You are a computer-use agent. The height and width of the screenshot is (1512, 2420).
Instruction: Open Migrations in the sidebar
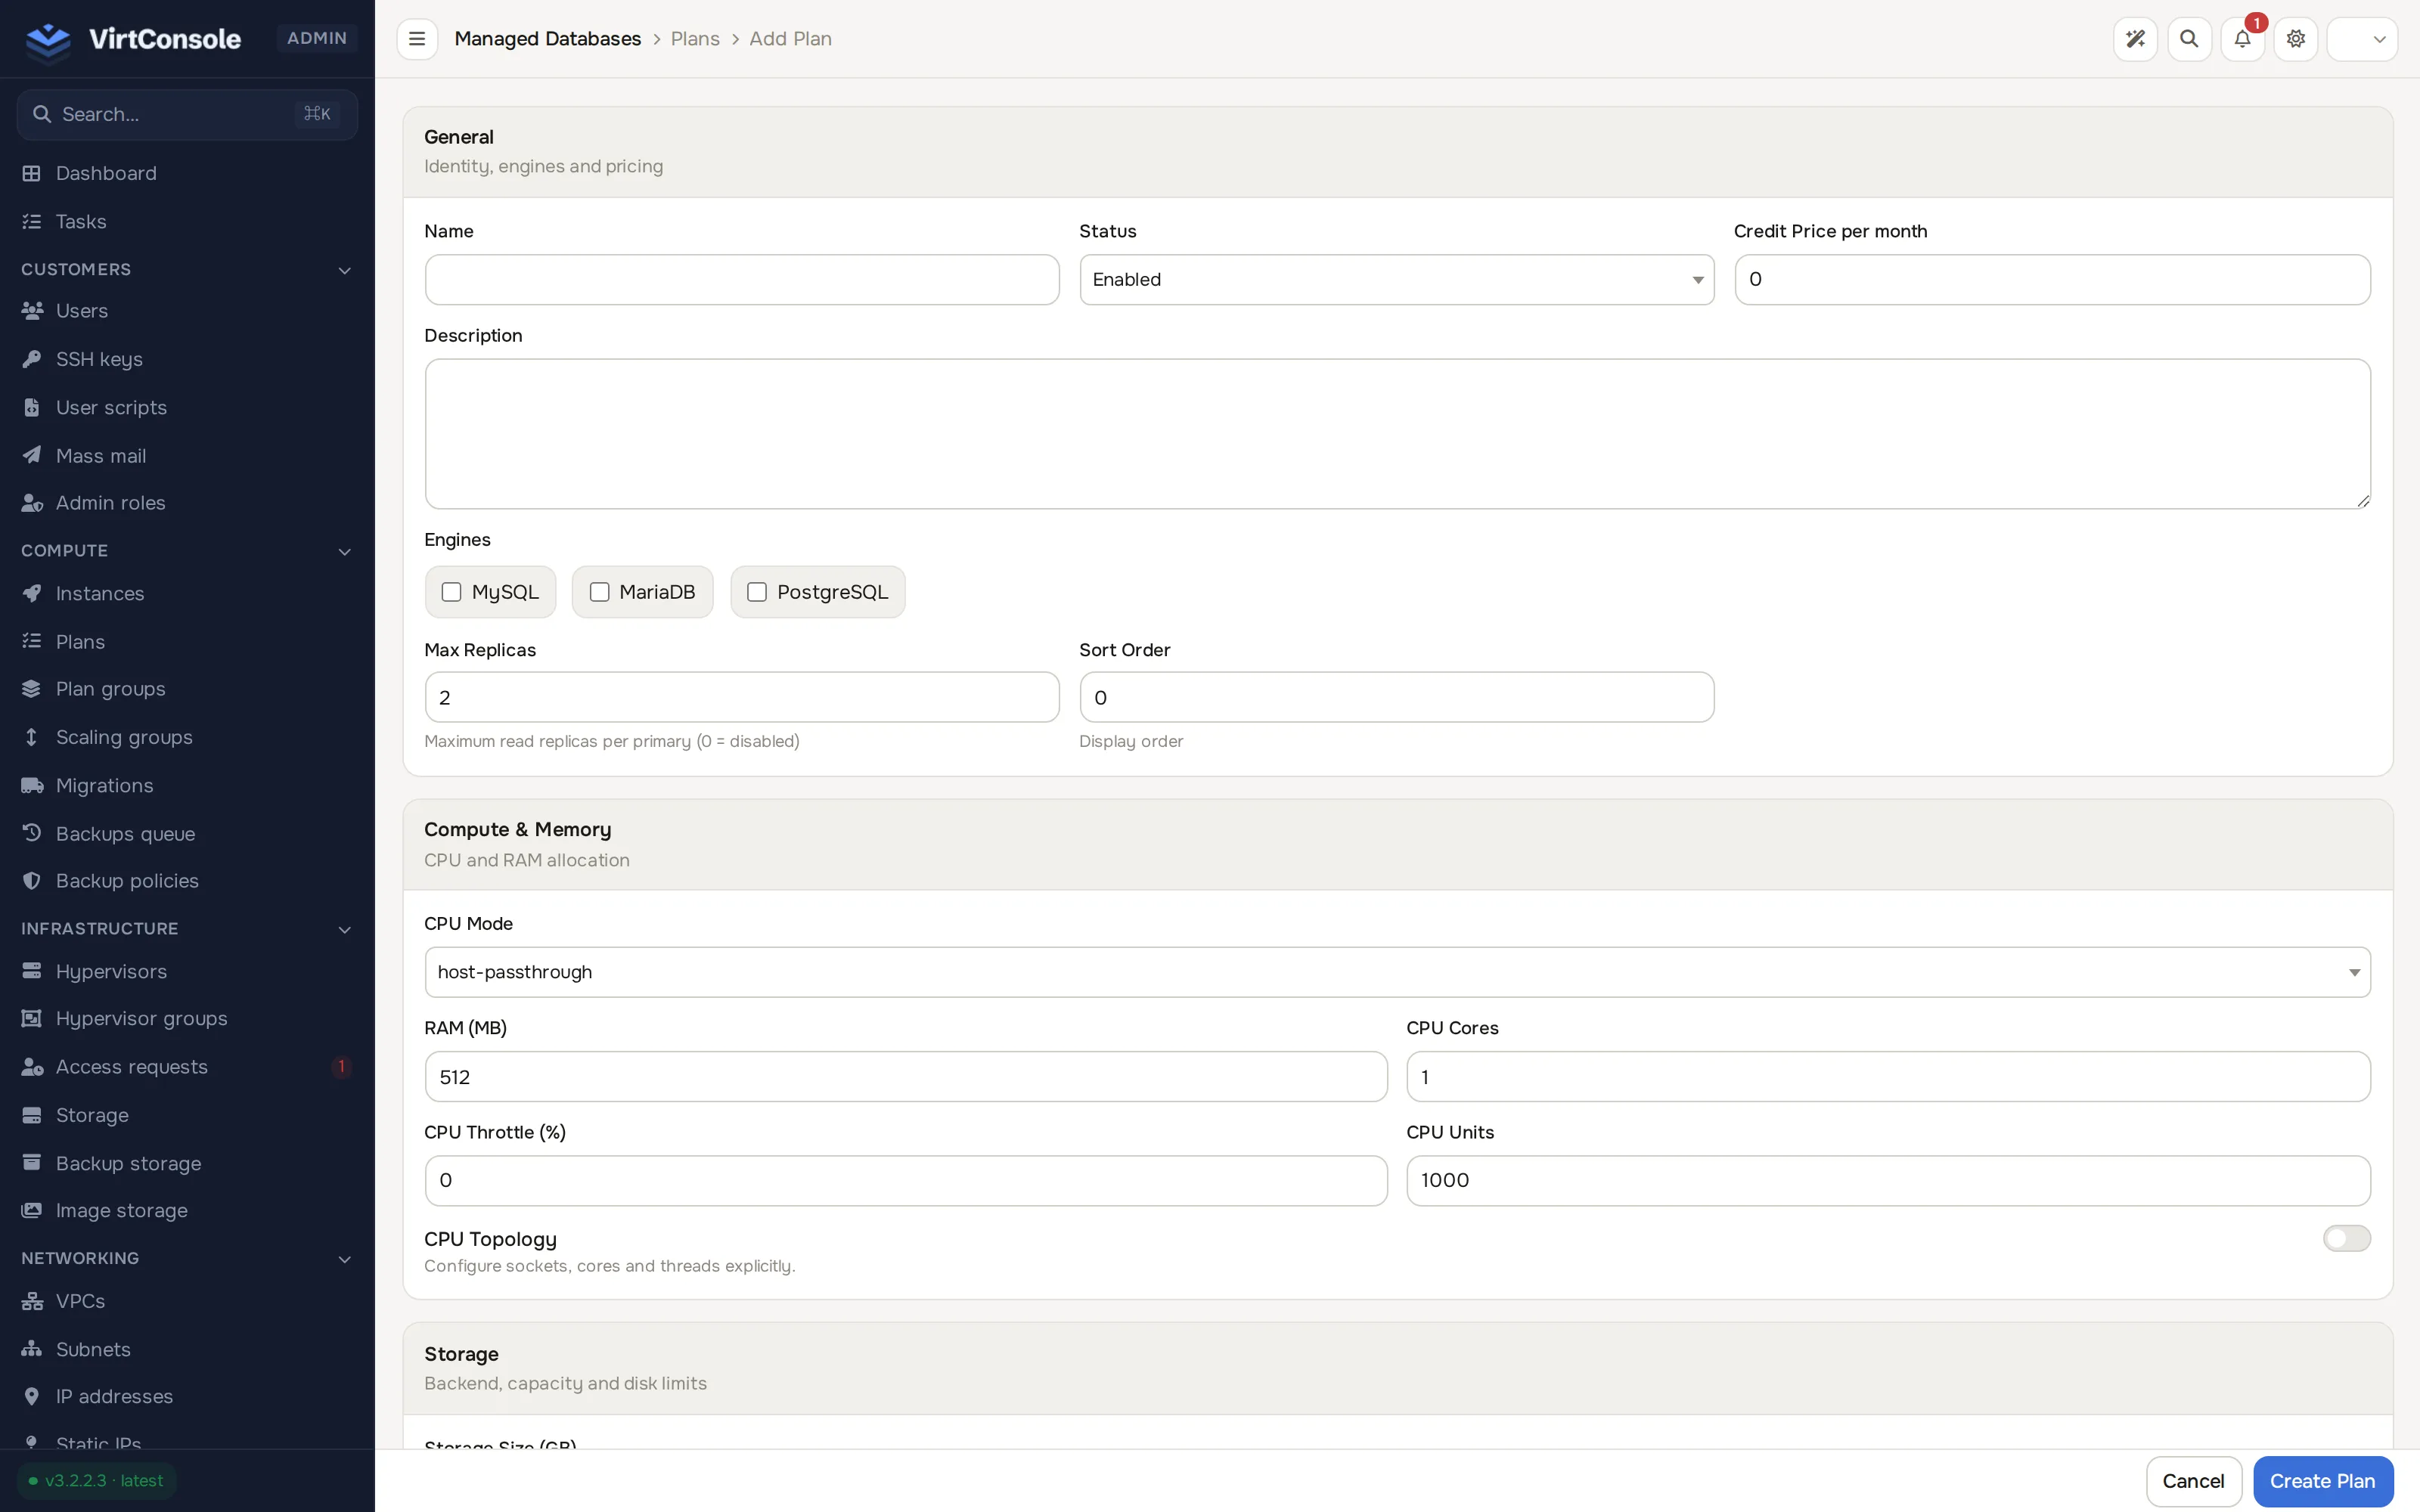pyautogui.click(x=187, y=785)
